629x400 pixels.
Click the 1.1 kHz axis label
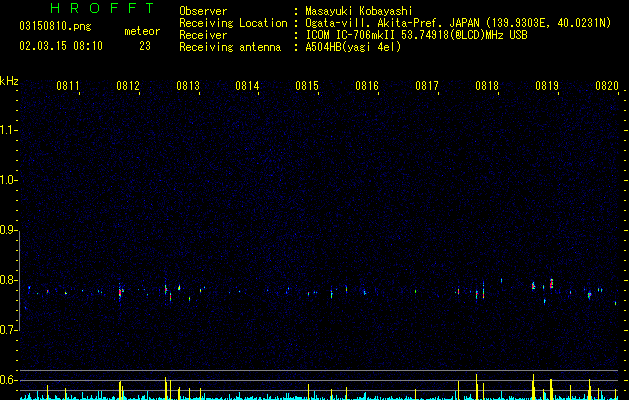[x=8, y=130]
